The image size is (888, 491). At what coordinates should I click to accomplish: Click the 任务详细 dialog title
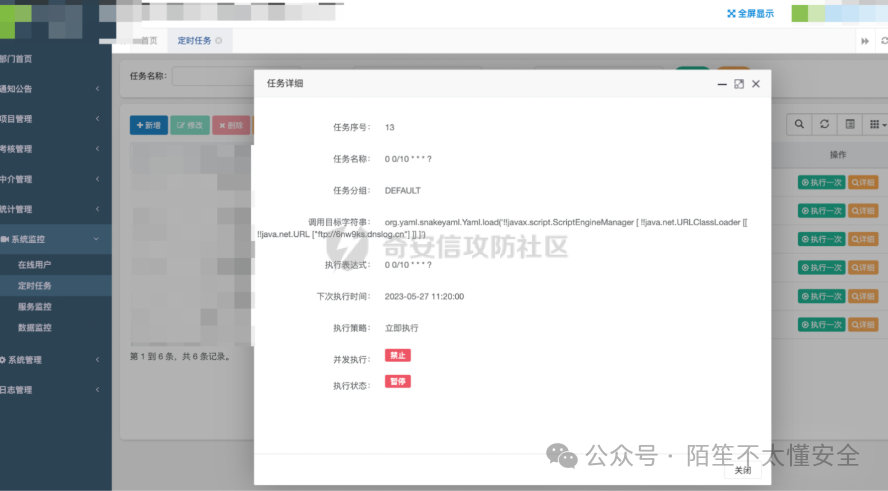point(285,83)
